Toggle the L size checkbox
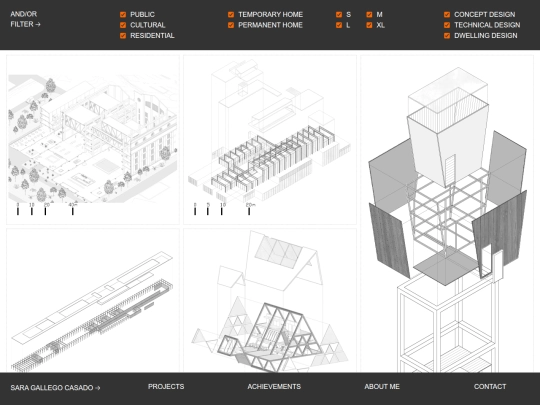 (339, 25)
